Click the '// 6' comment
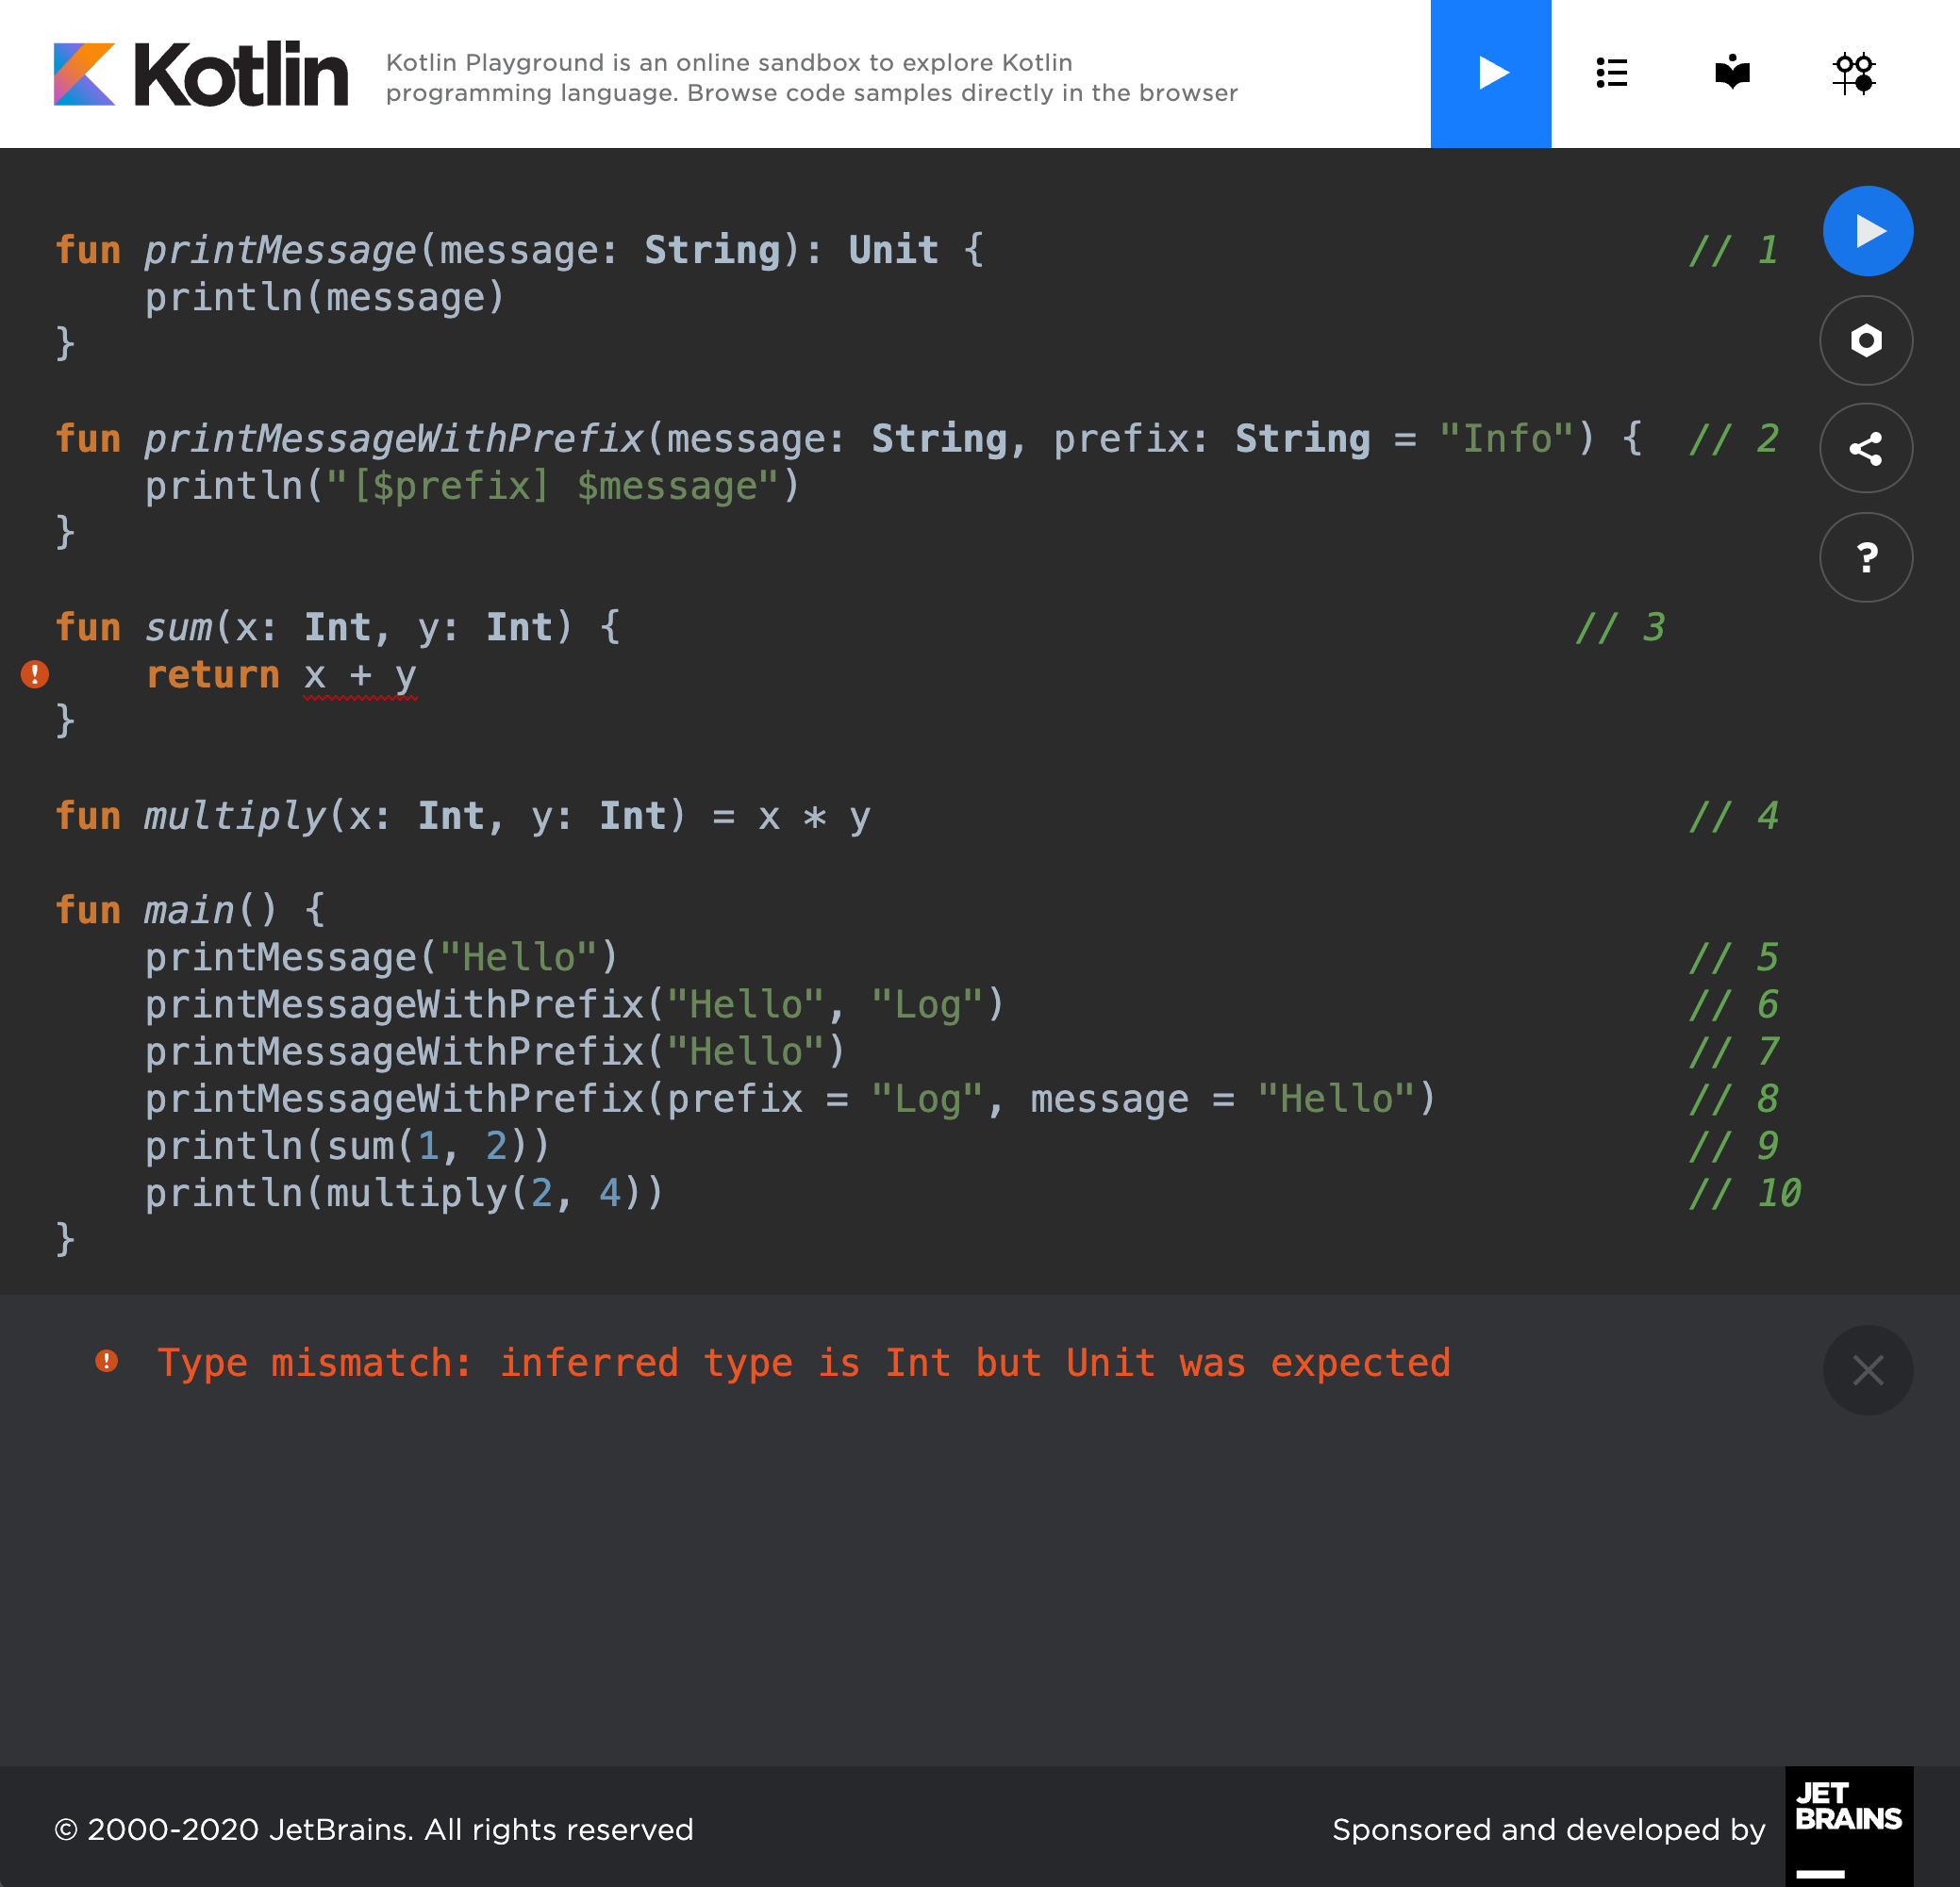 coord(1733,1005)
